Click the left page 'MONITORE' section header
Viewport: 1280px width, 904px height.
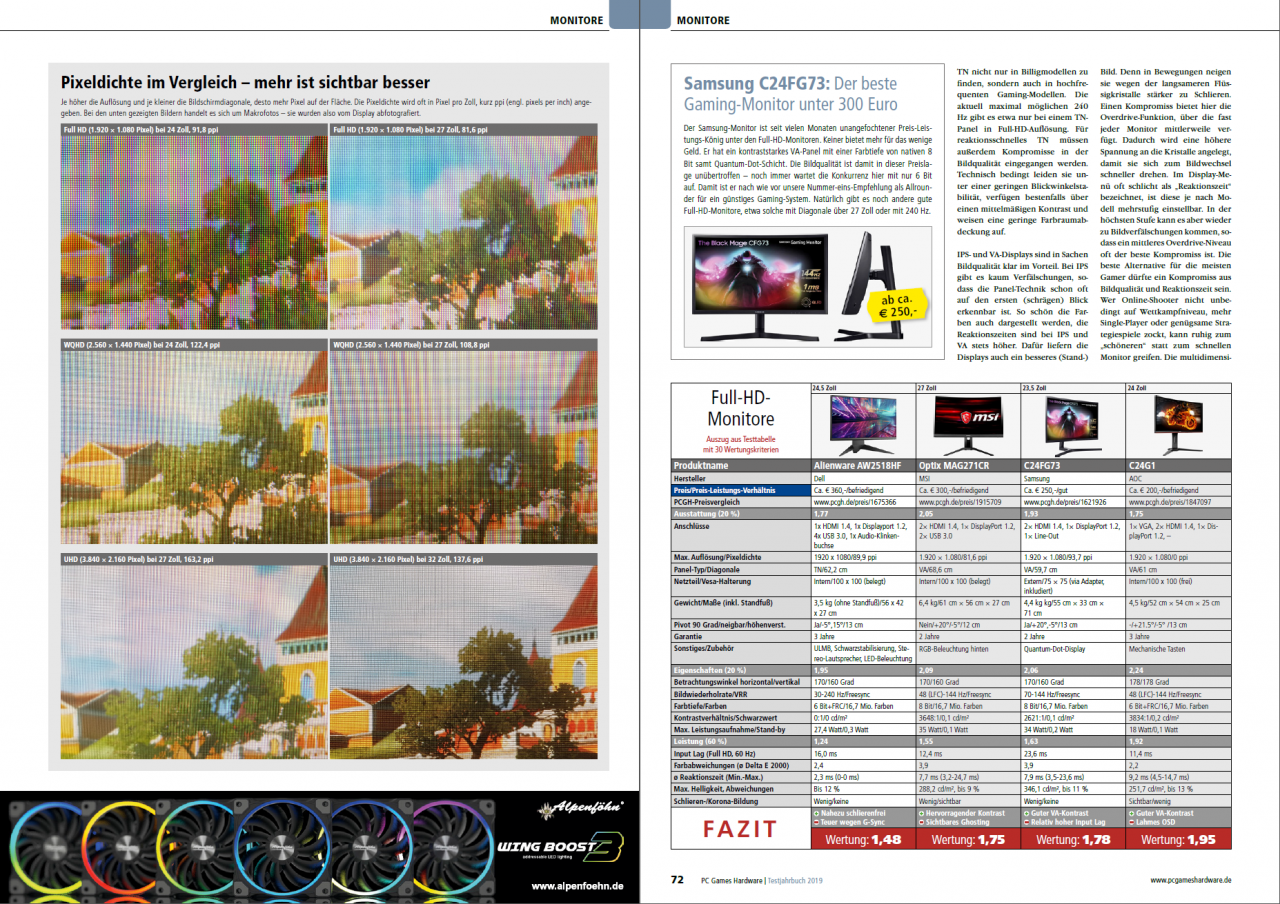[x=578, y=20]
